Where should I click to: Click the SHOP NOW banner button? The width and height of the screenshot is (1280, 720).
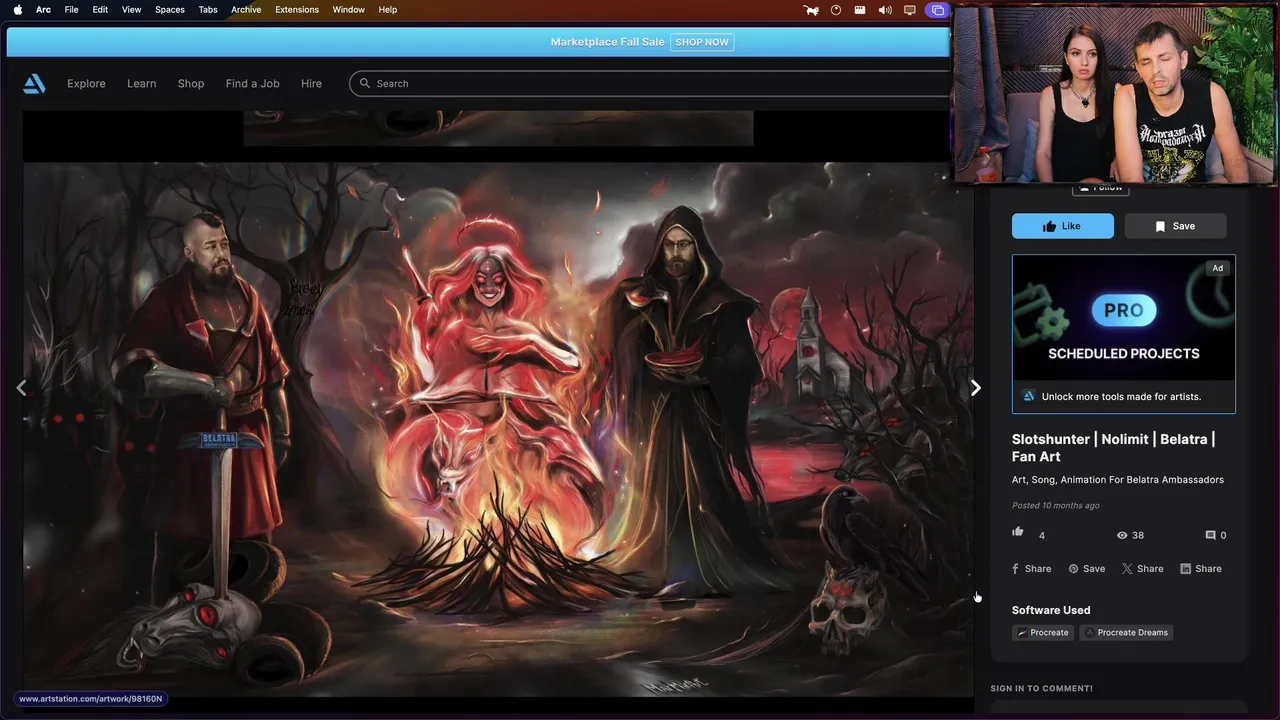702,42
